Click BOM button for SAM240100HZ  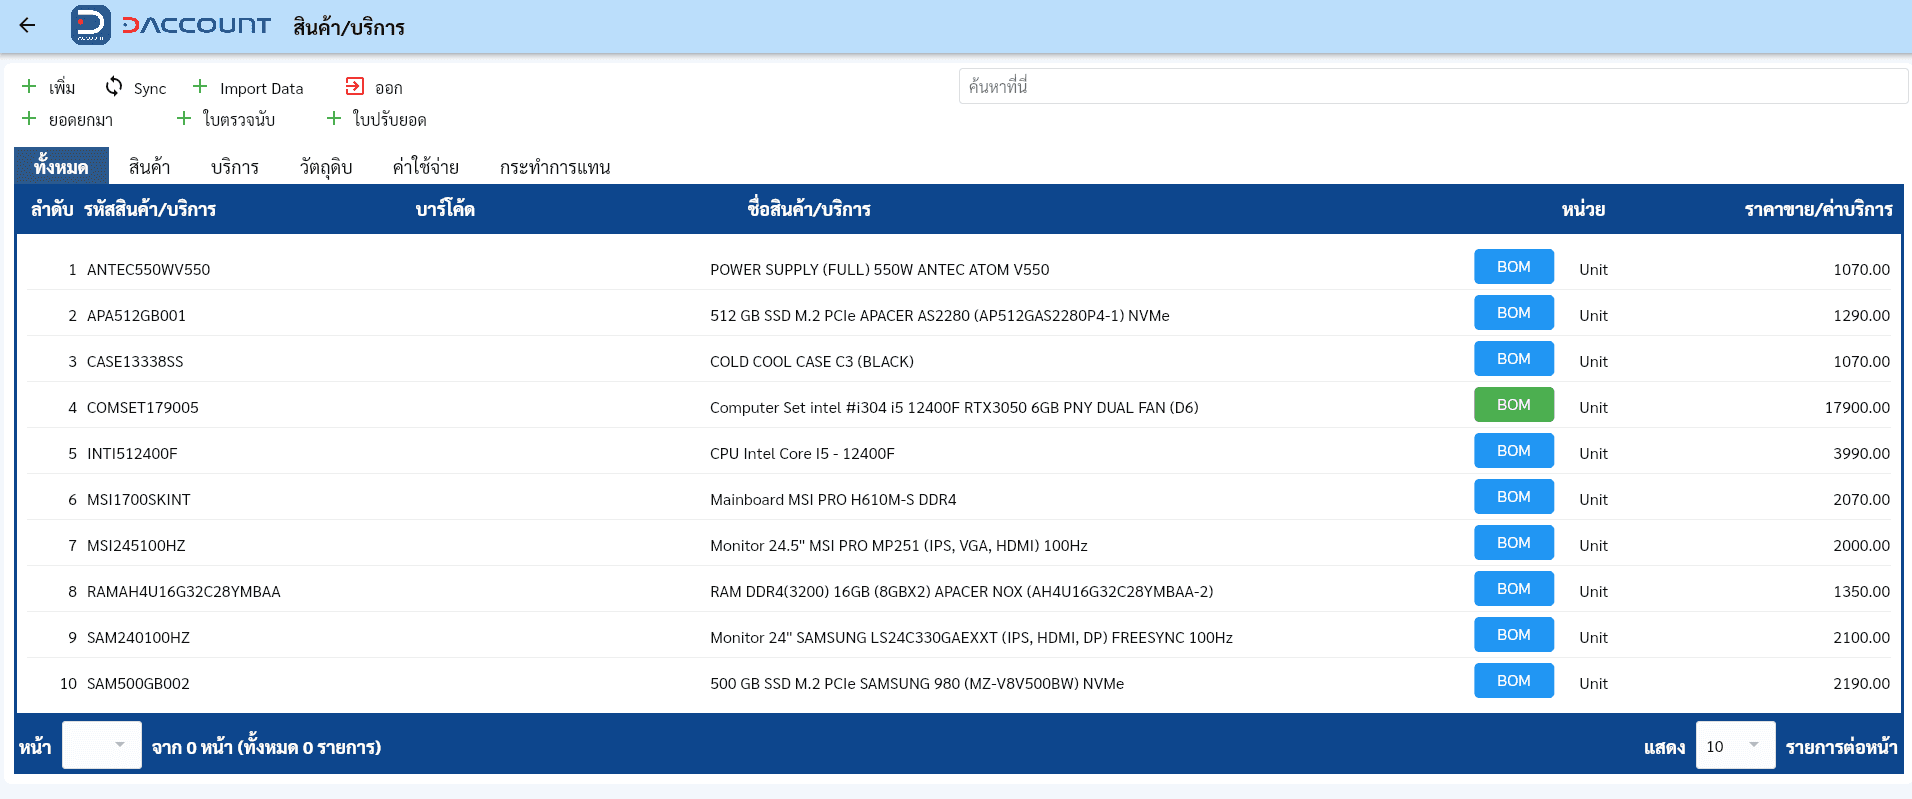[1514, 635]
